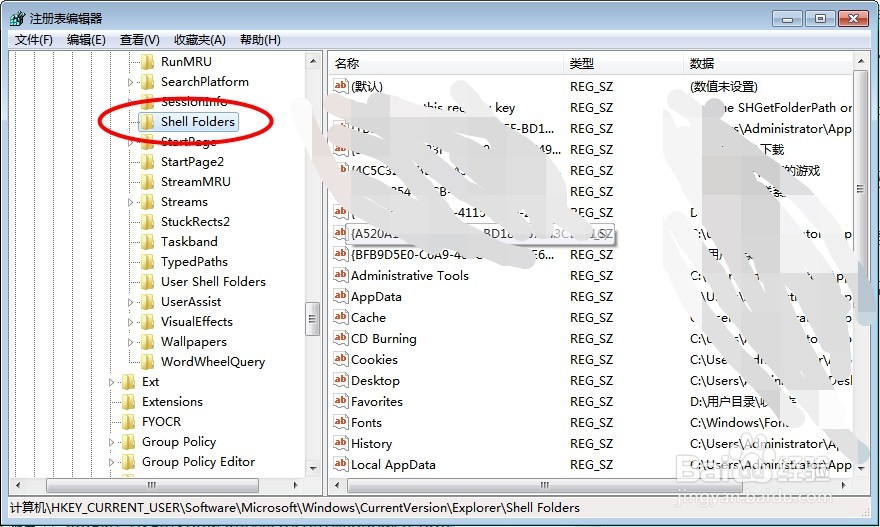This screenshot has height=527, width=880.
Task: Expand the VisualEffects tree node
Action: [x=130, y=322]
